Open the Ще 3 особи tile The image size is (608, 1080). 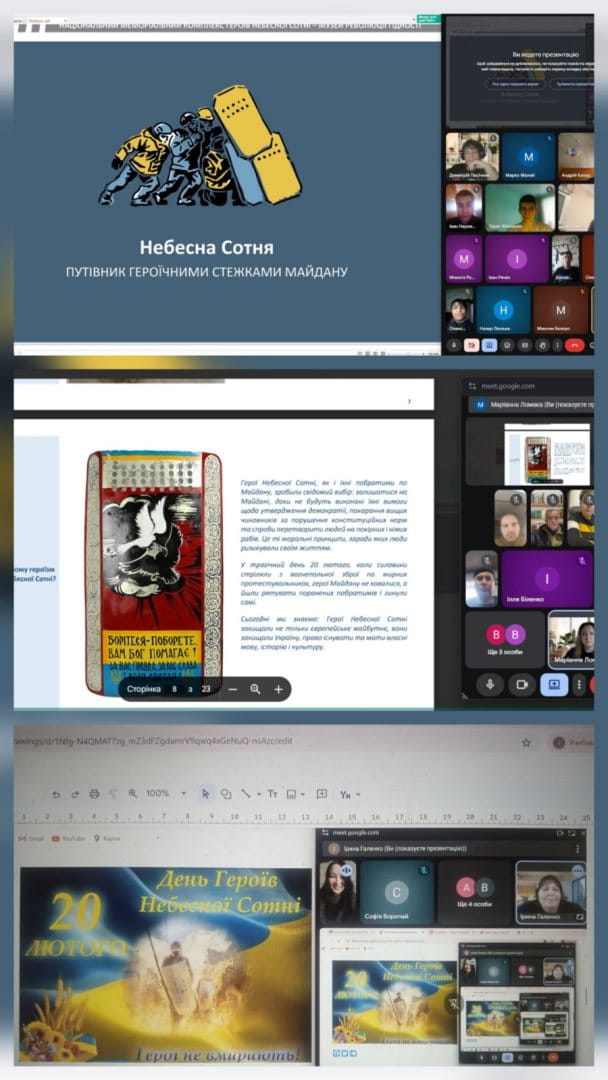(x=505, y=640)
